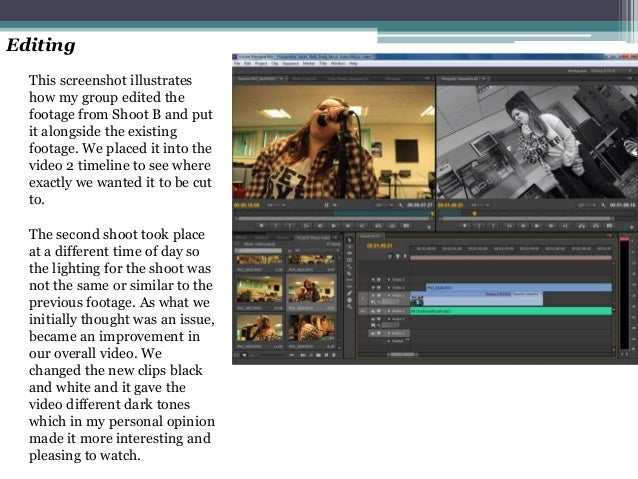Select the Ripple Edit tool in Tools panel
Image resolution: width=638 pixels, height=479 pixels.
click(x=349, y=253)
